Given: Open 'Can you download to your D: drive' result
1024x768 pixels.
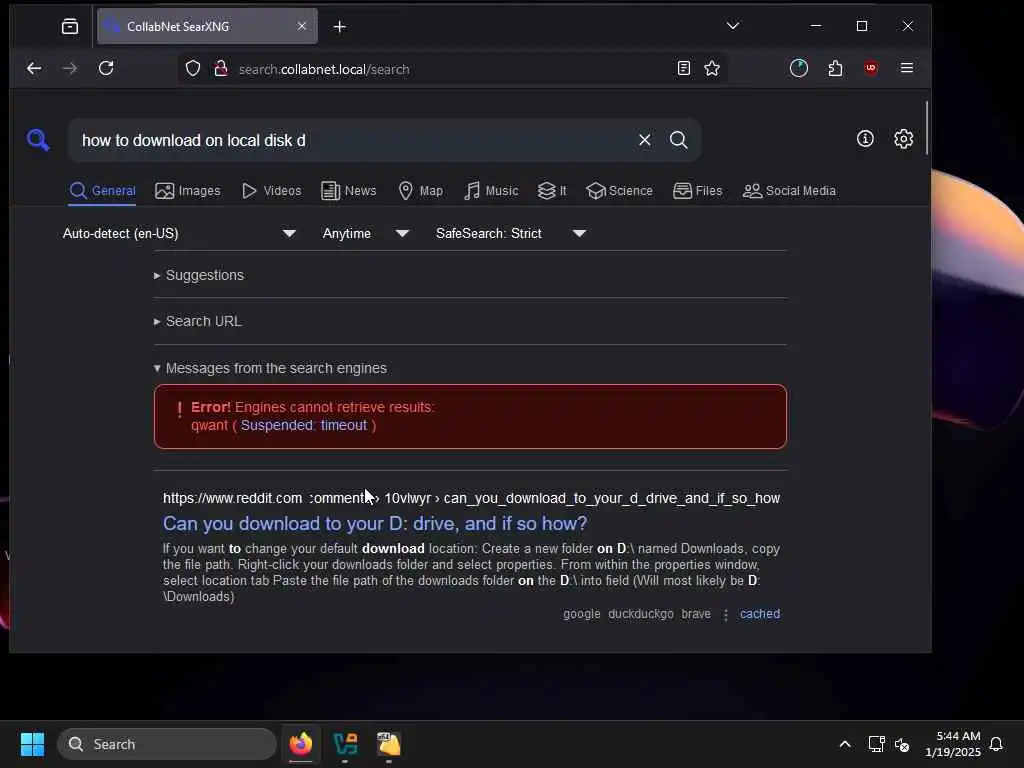Looking at the screenshot, I should (x=375, y=524).
